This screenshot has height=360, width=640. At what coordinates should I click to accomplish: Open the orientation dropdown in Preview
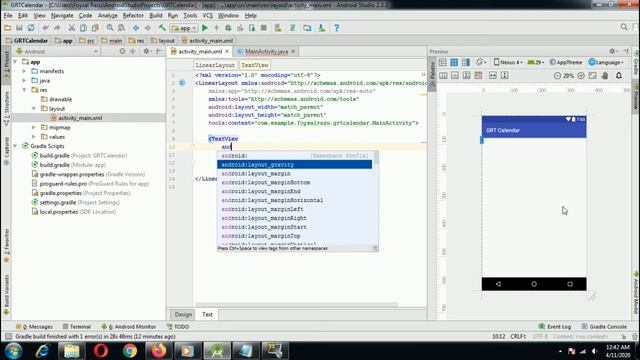(481, 62)
